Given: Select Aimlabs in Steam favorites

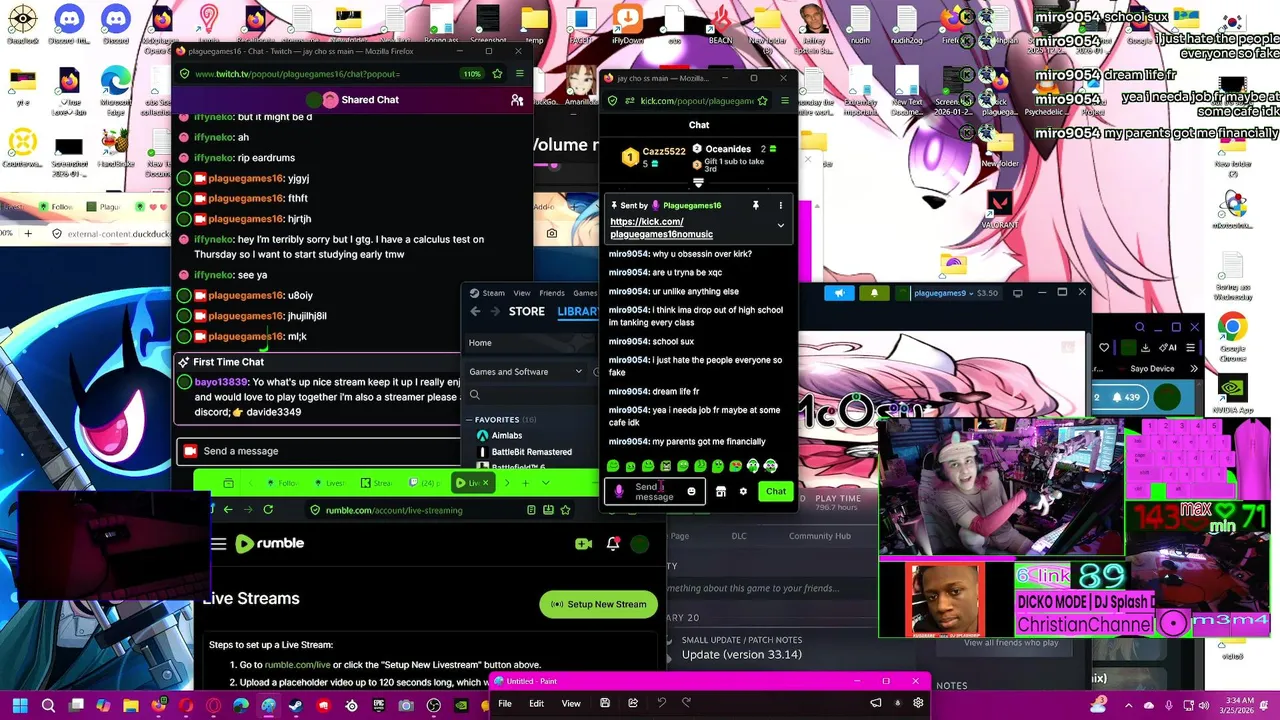Looking at the screenshot, I should (507, 436).
